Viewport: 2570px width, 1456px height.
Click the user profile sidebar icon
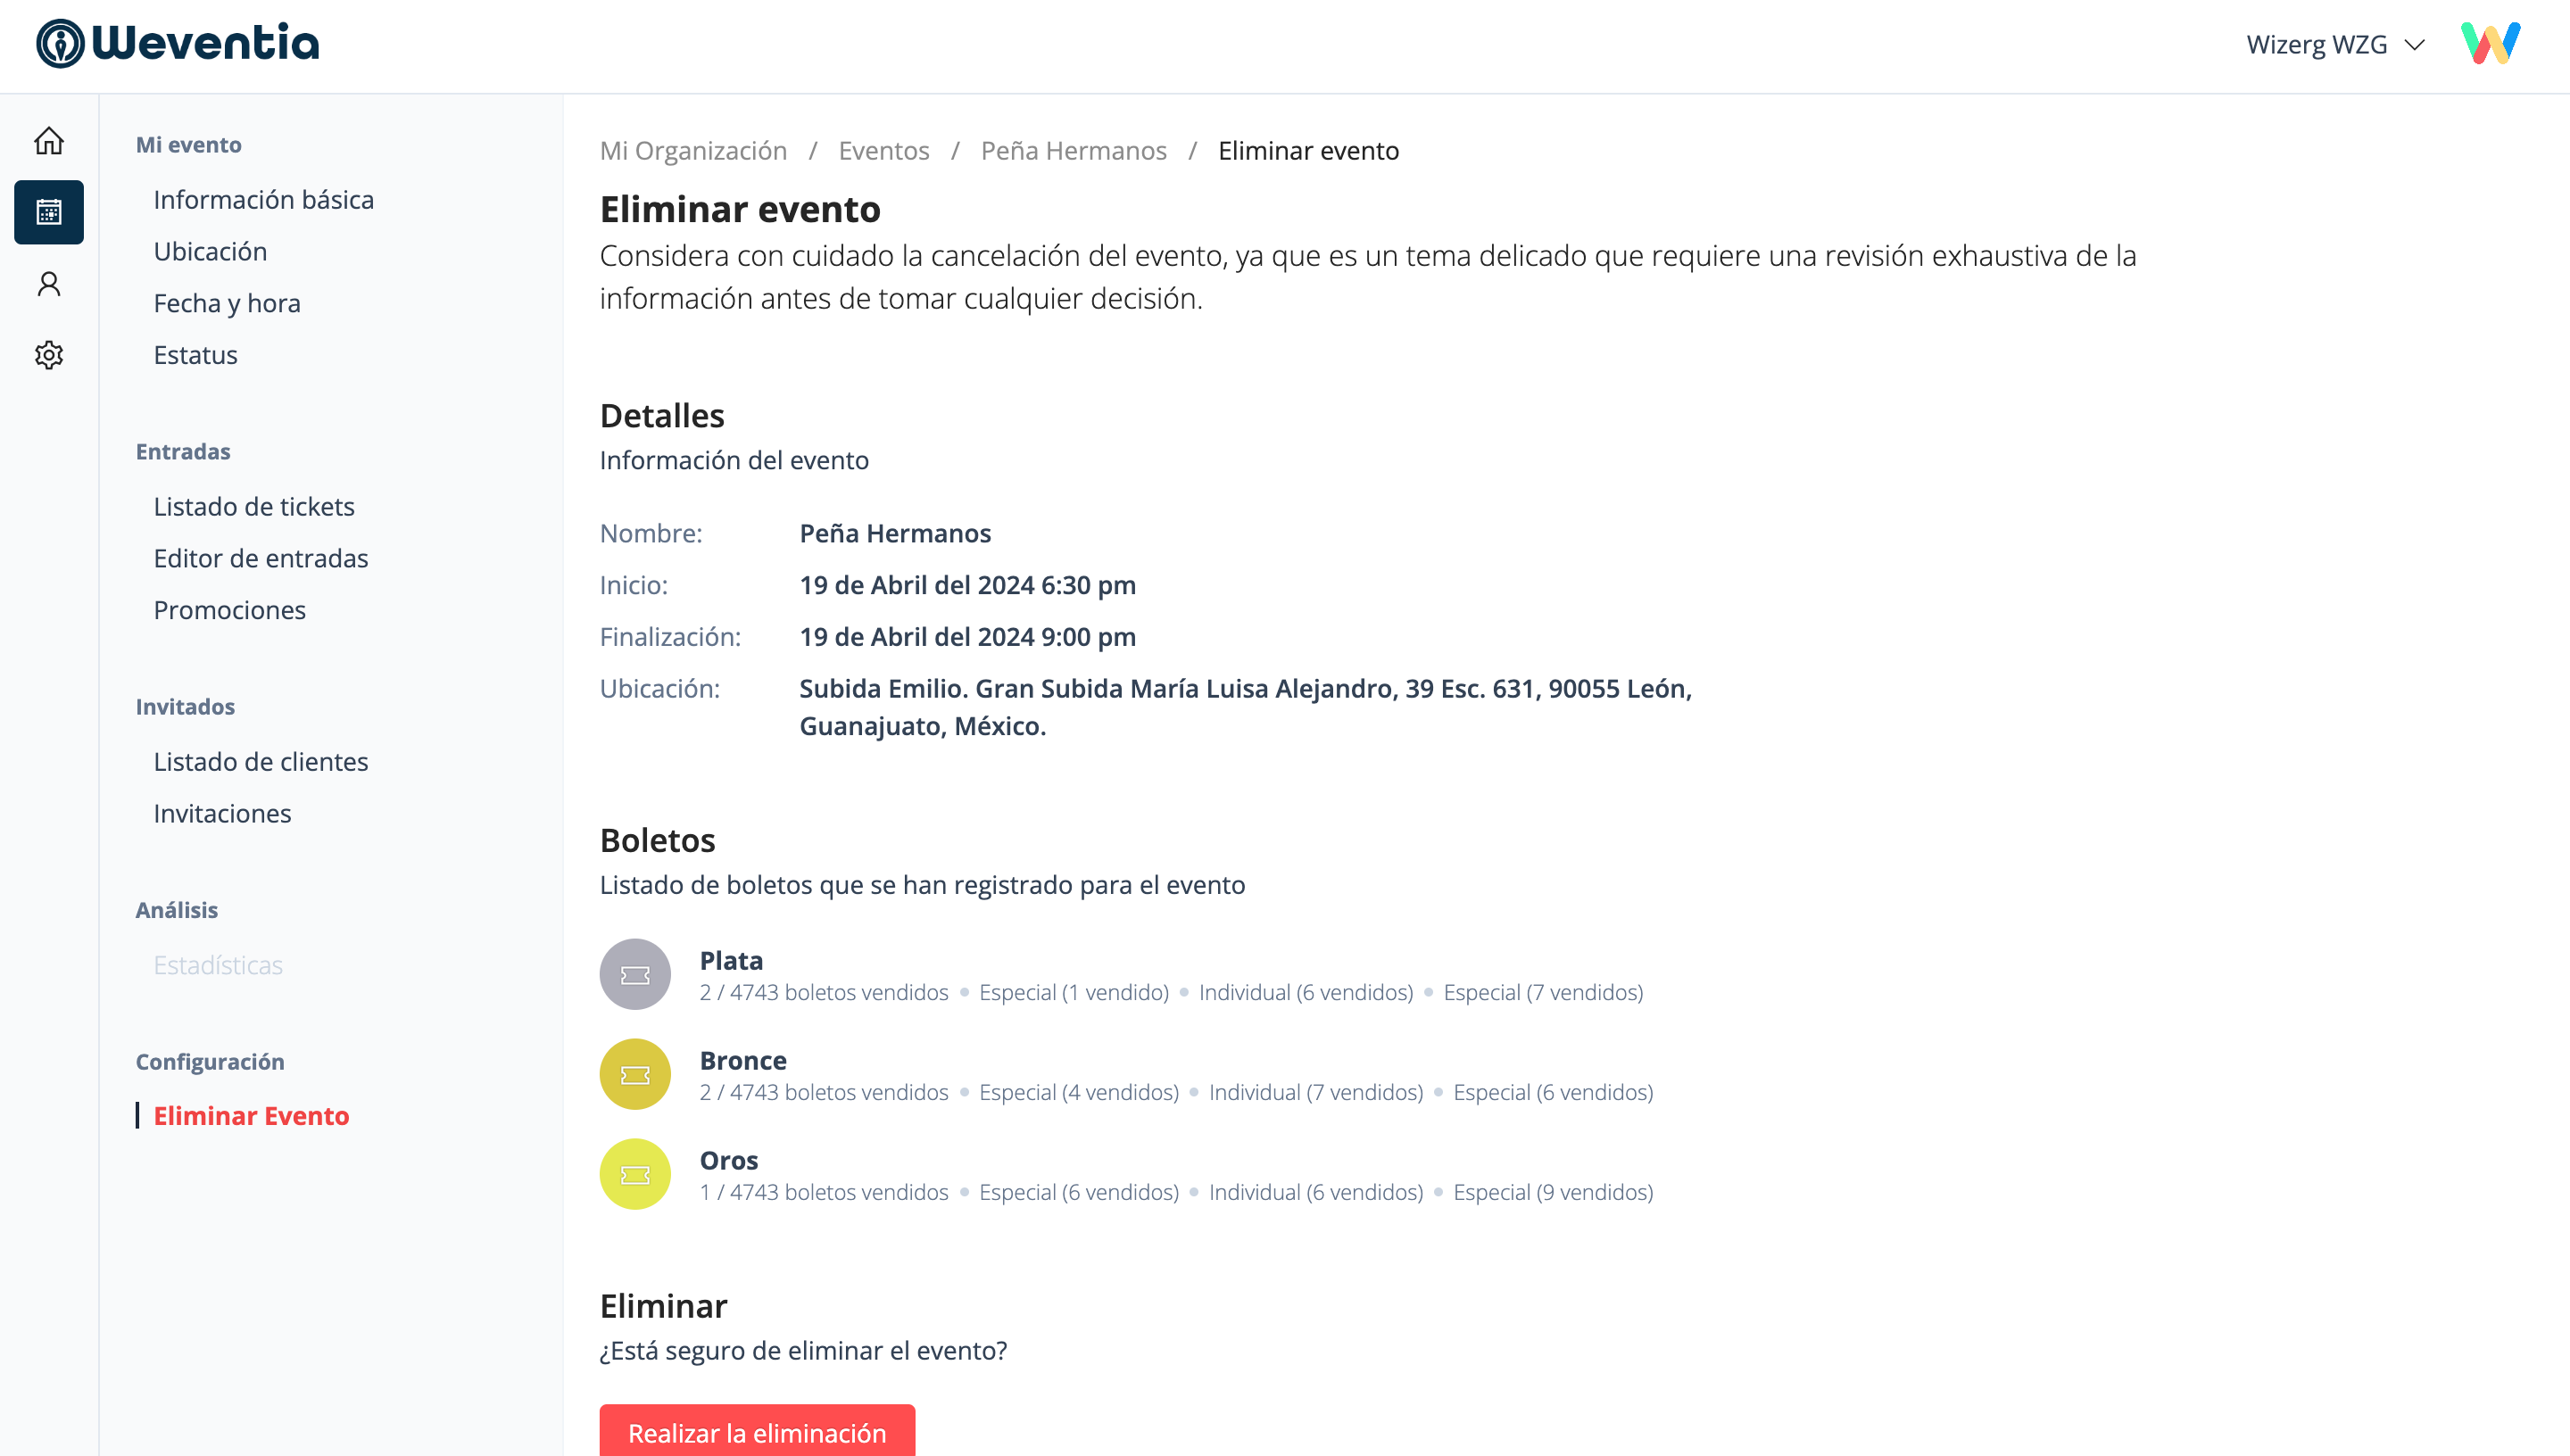tap(49, 284)
